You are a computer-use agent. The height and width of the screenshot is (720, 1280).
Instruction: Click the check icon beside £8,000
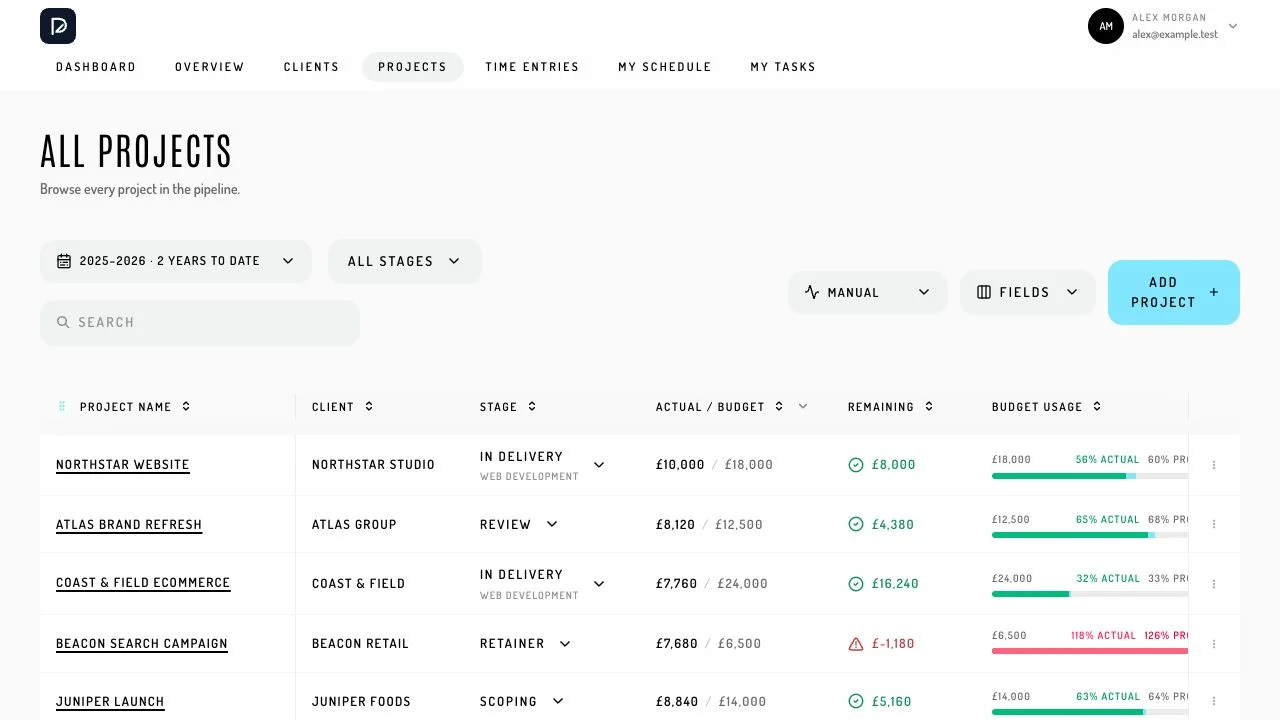pyautogui.click(x=856, y=465)
